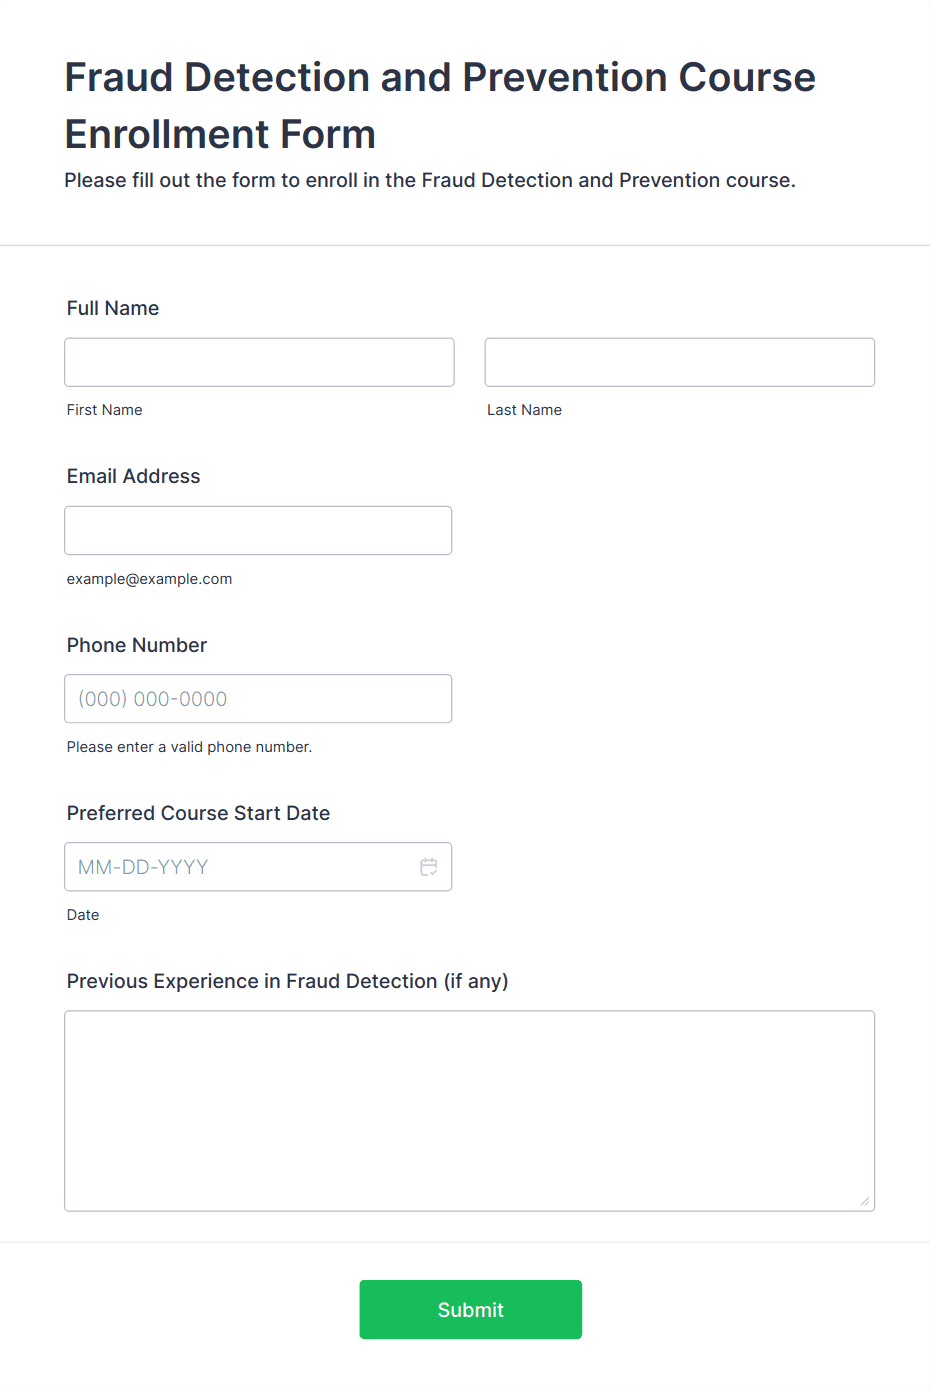Click the Last Name input field
This screenshot has width=930, height=1389.
680,362
